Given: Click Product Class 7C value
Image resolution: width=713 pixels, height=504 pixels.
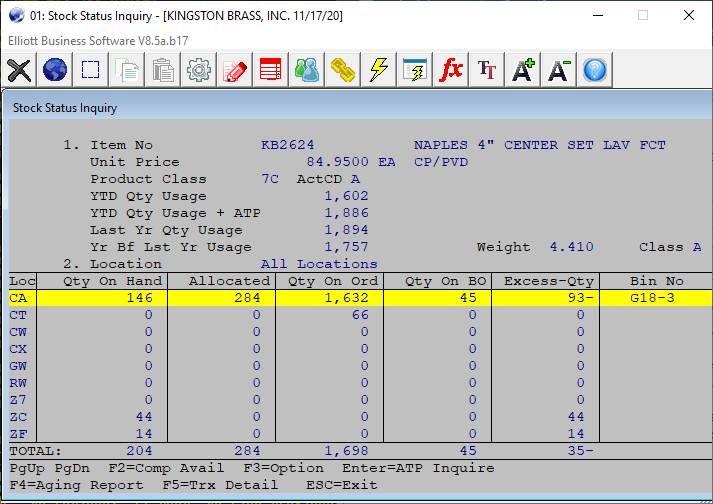Looking at the screenshot, I should (x=270, y=179).
